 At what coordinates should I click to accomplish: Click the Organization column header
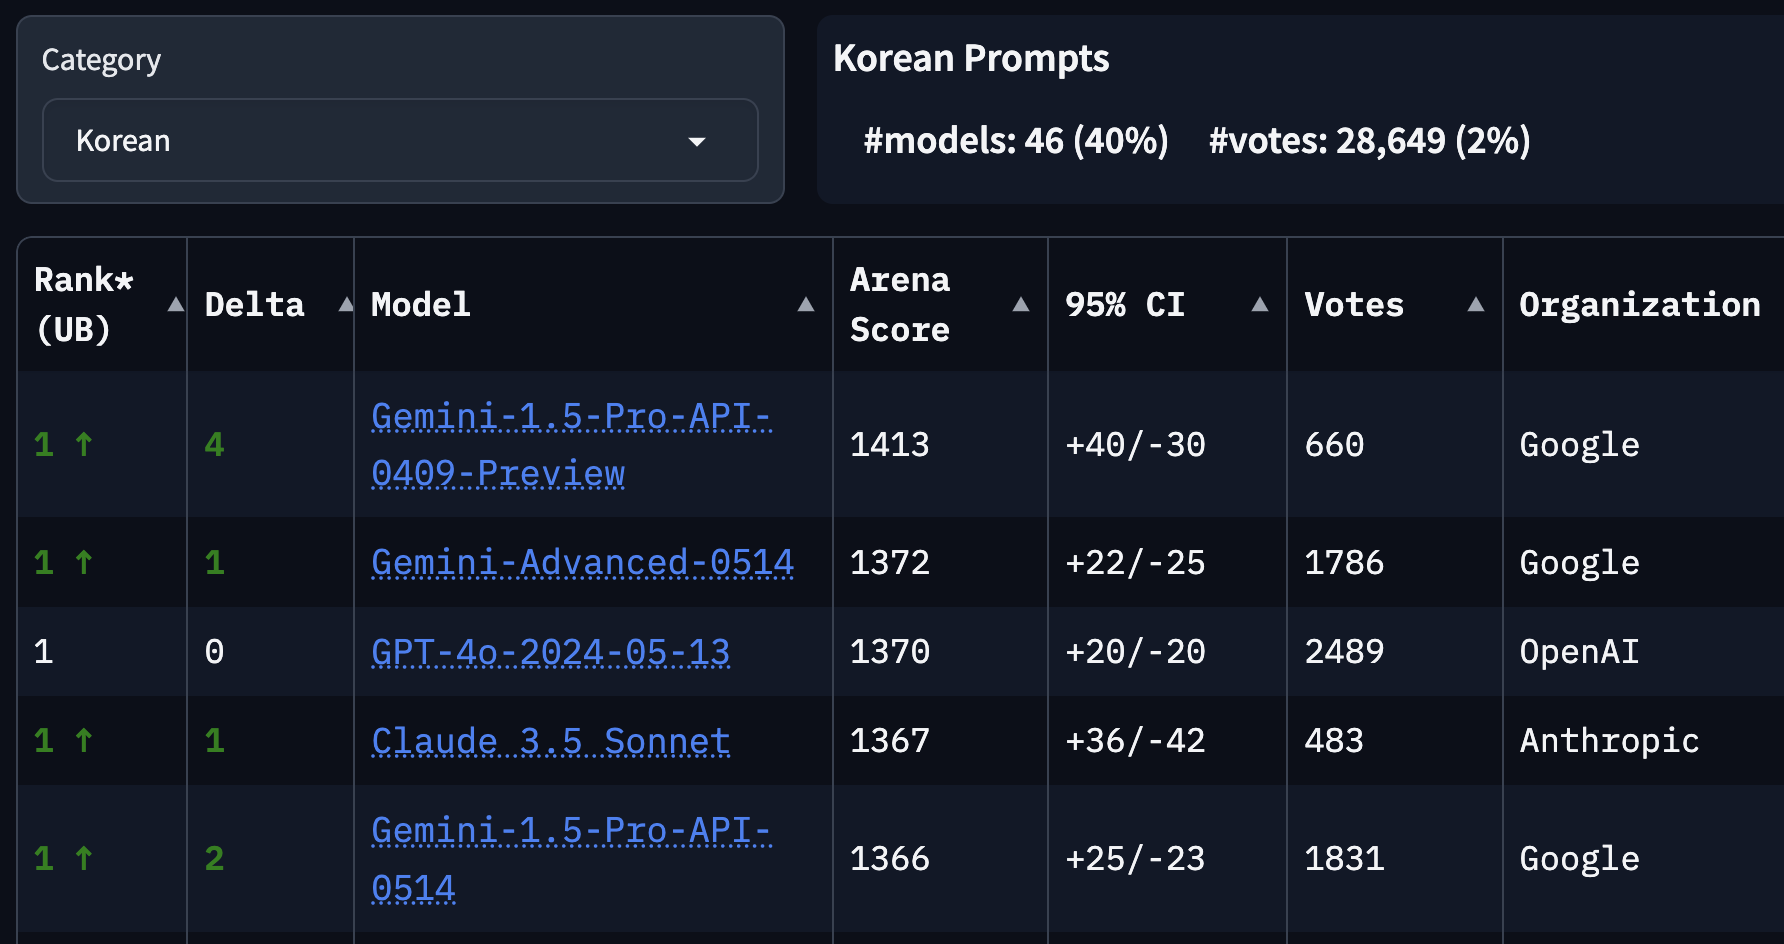1640,305
